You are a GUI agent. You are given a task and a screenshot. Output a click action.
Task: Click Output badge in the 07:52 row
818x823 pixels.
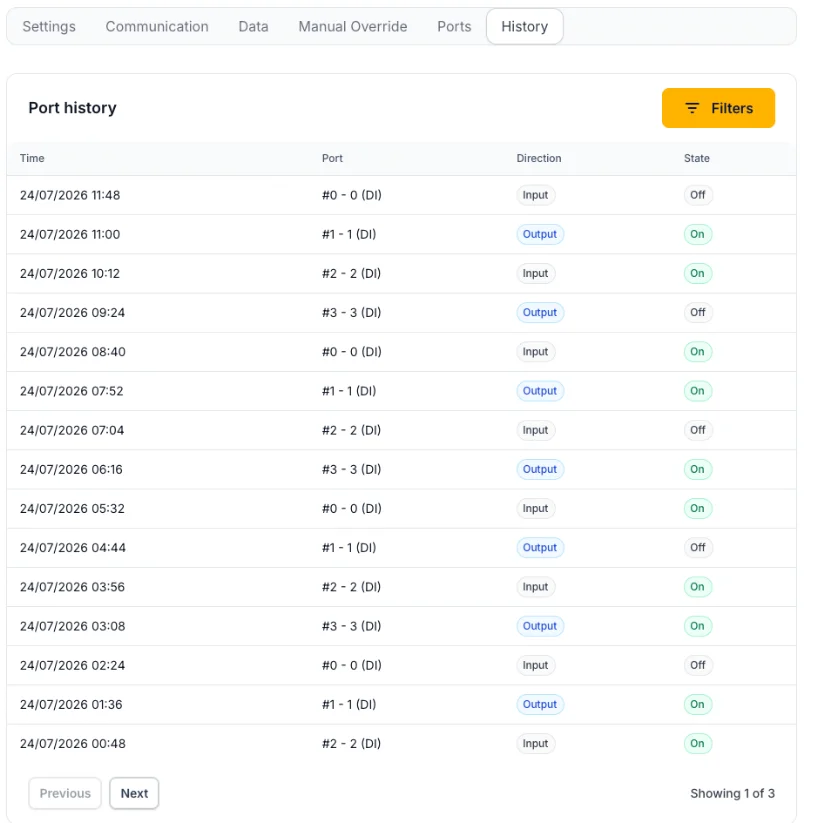pos(540,391)
